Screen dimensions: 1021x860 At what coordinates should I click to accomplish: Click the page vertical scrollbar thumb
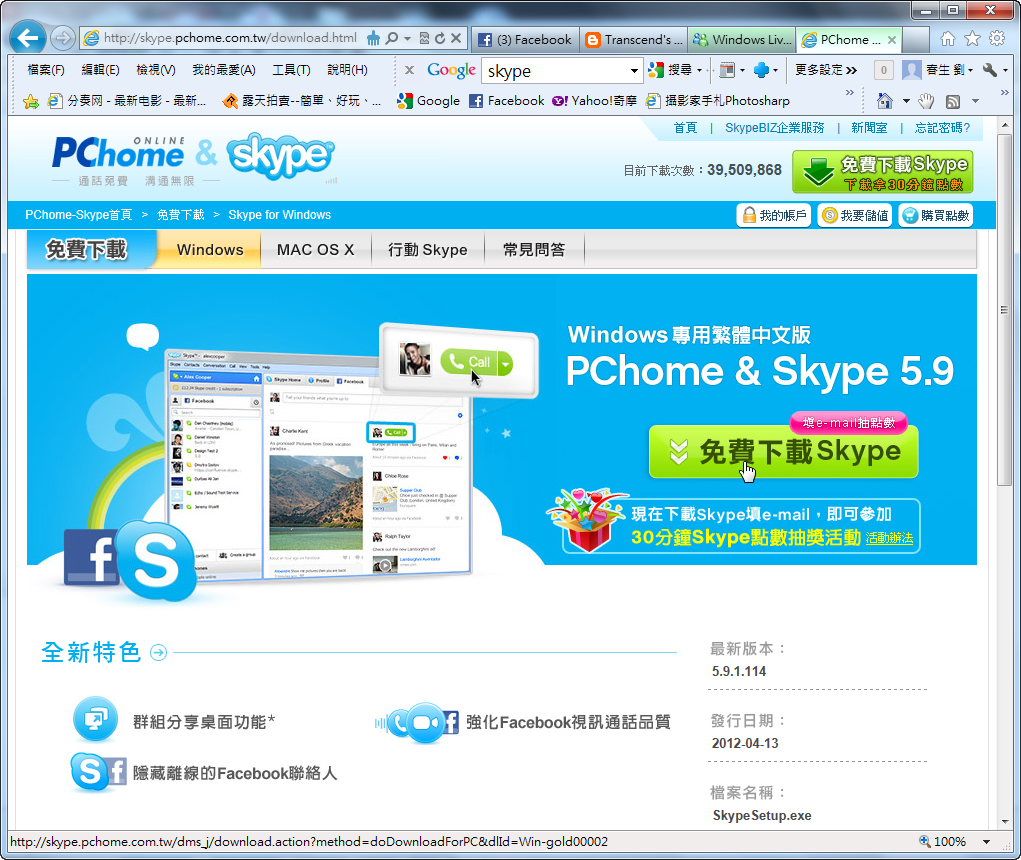point(1004,310)
